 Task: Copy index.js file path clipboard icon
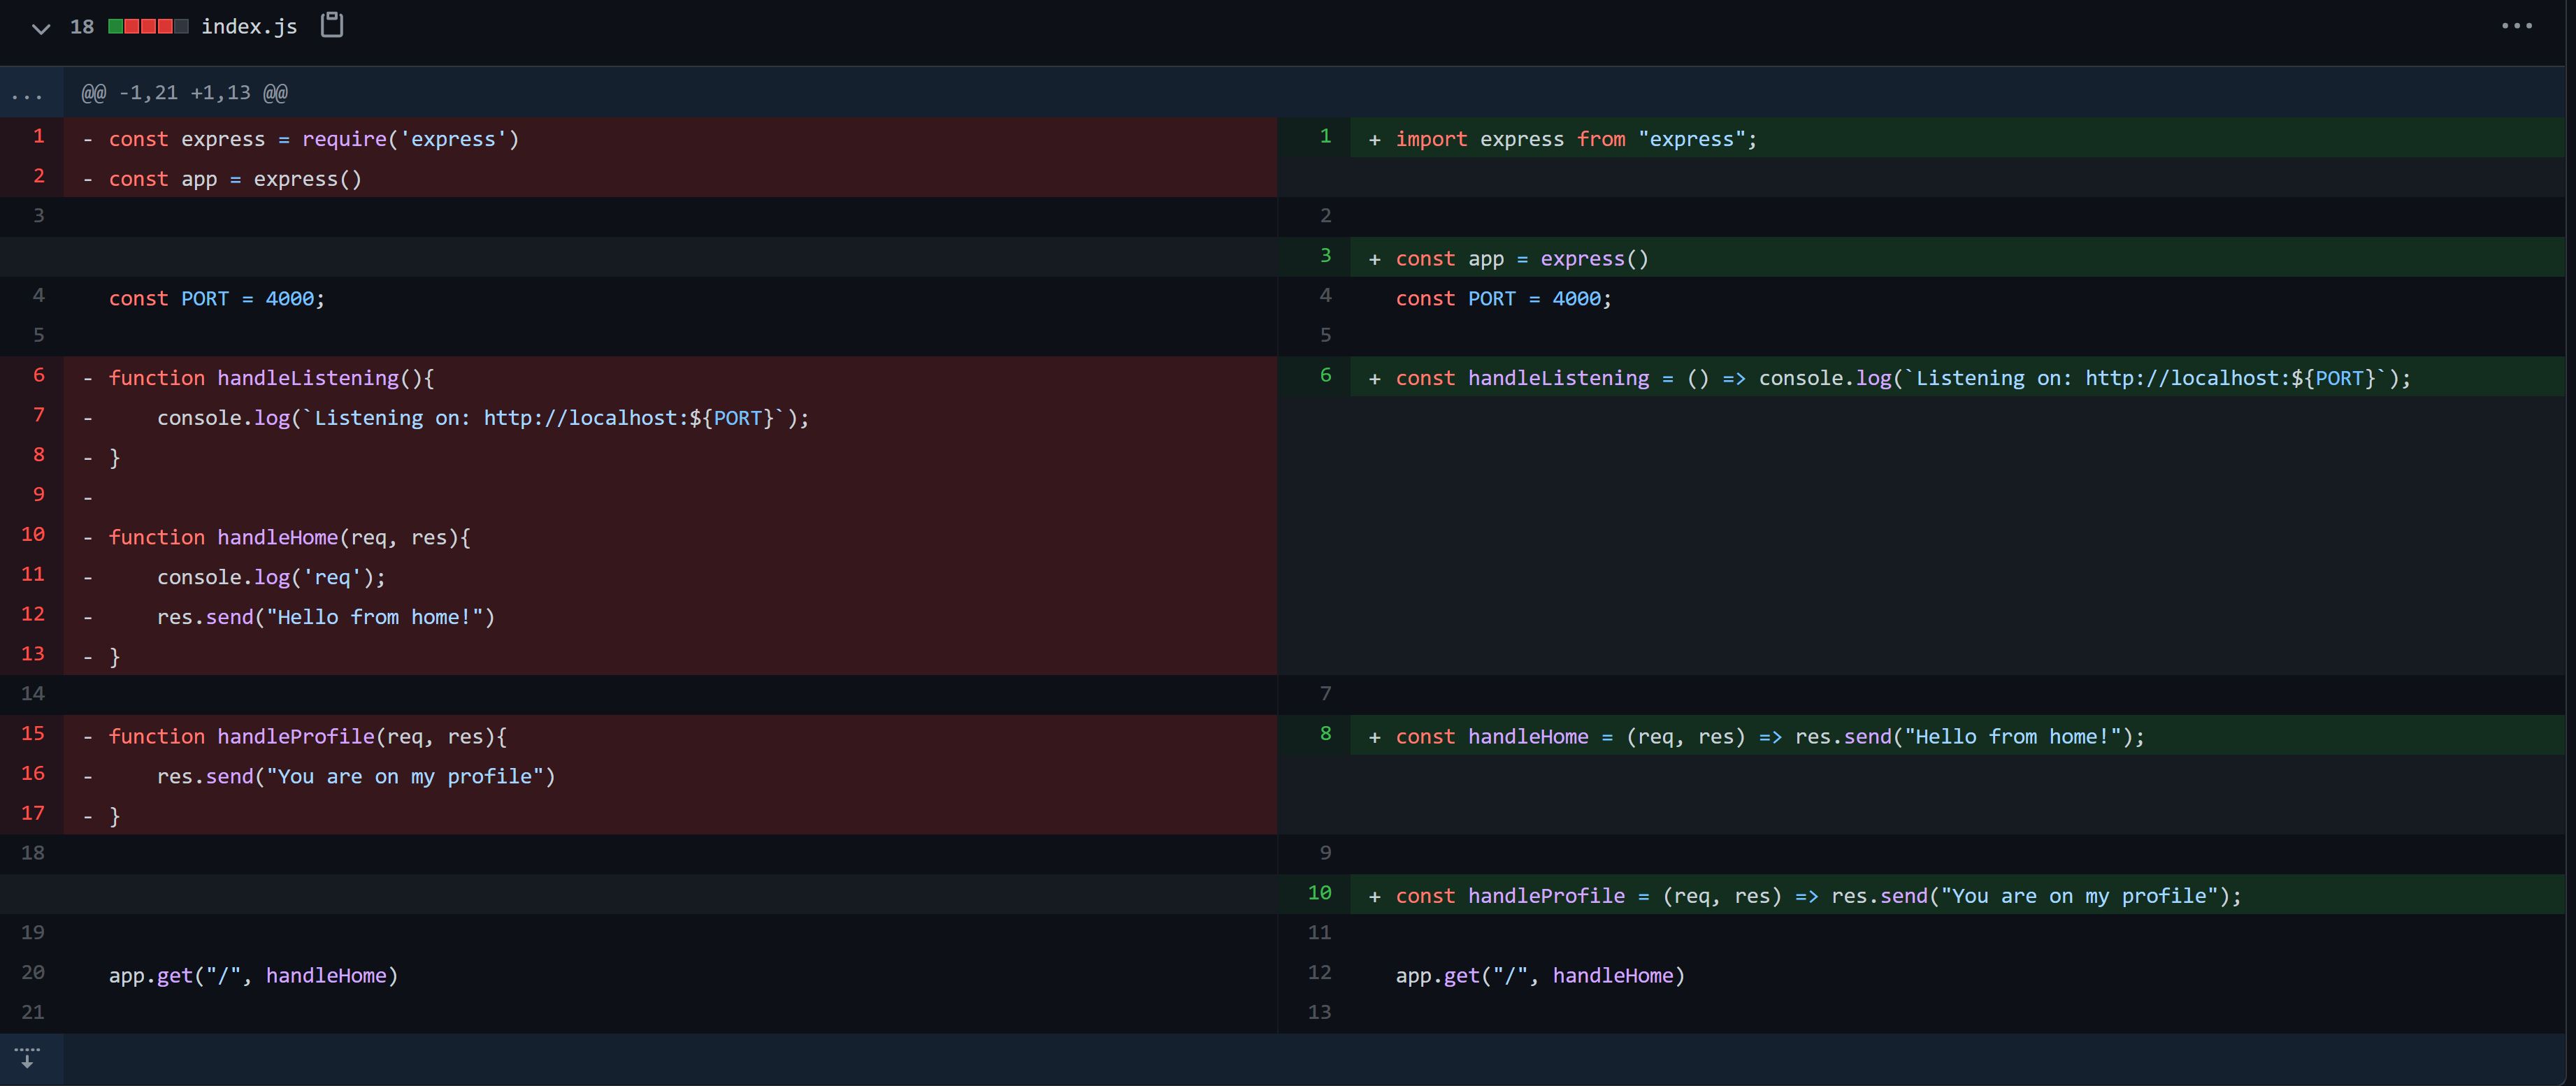(332, 26)
